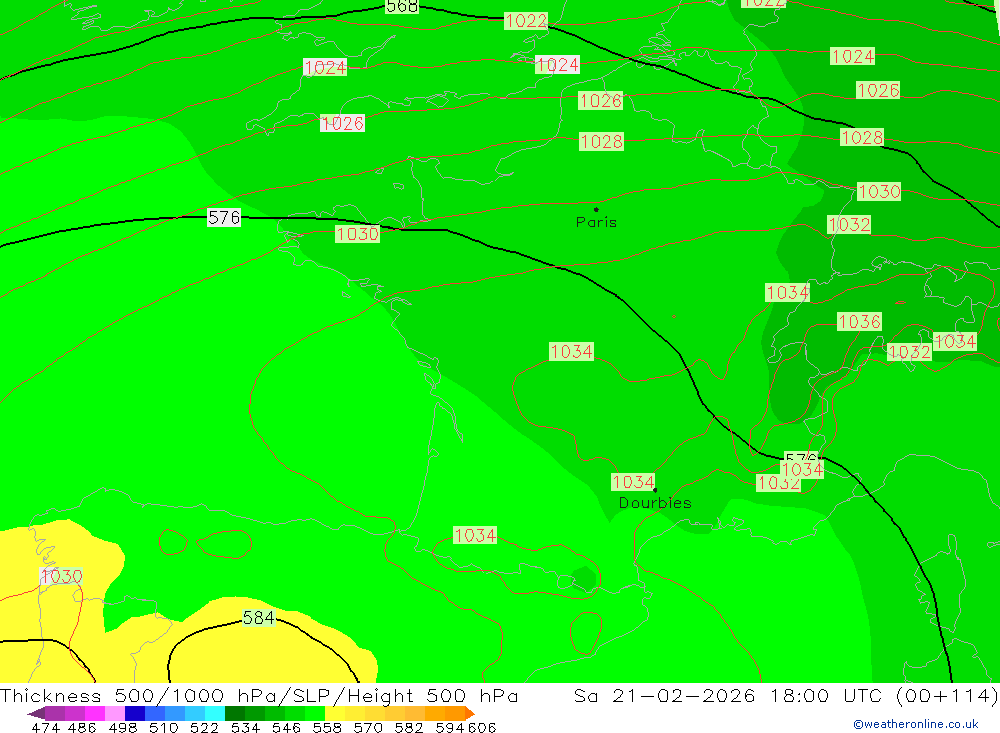
Task: Click the darkest green legend color swatch
Action: 235,713
